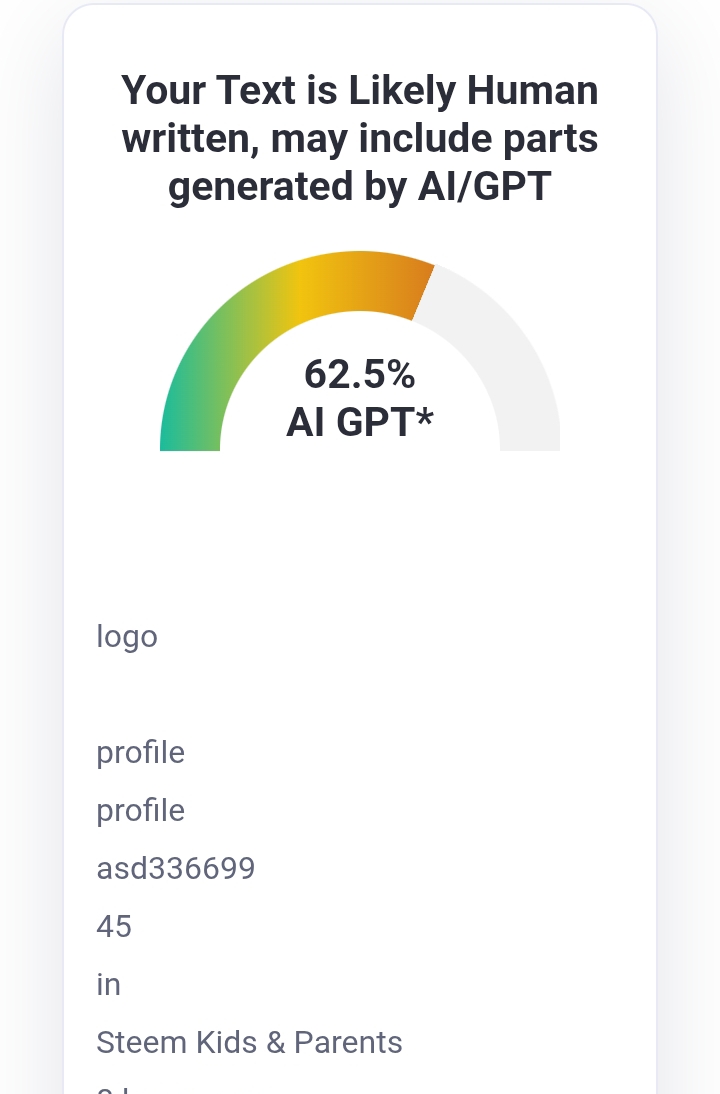Click the word "in" above community name
Image resolution: width=720 pixels, height=1094 pixels.
pos(108,984)
